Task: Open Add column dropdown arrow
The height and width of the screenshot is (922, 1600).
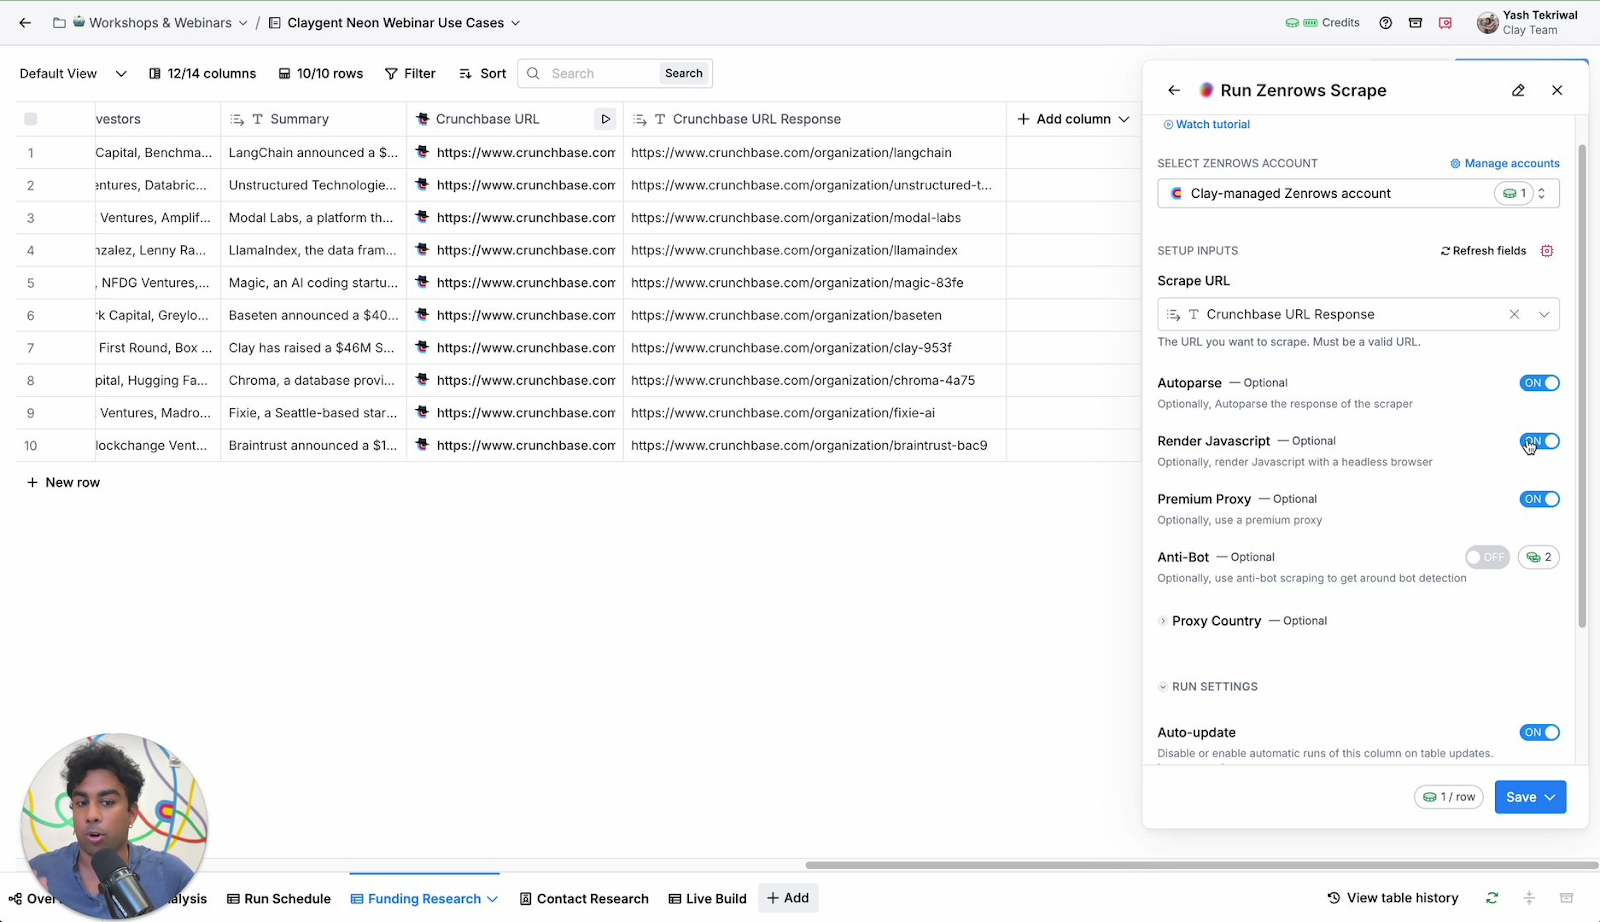Action: point(1124,119)
